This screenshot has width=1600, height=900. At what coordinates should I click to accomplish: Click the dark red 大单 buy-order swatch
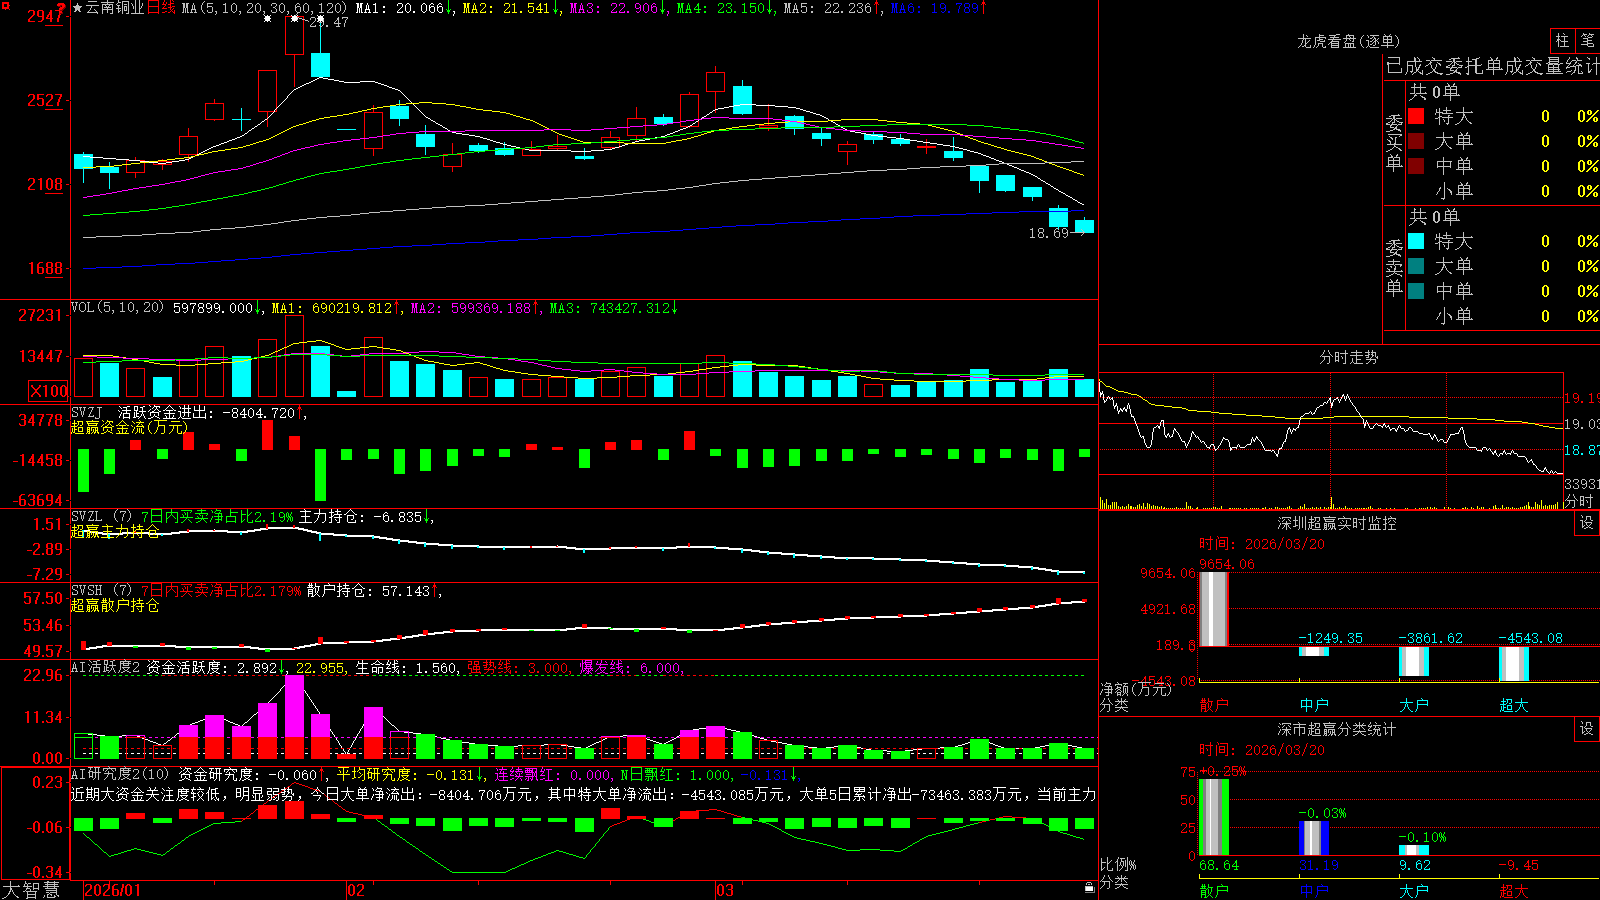1416,141
